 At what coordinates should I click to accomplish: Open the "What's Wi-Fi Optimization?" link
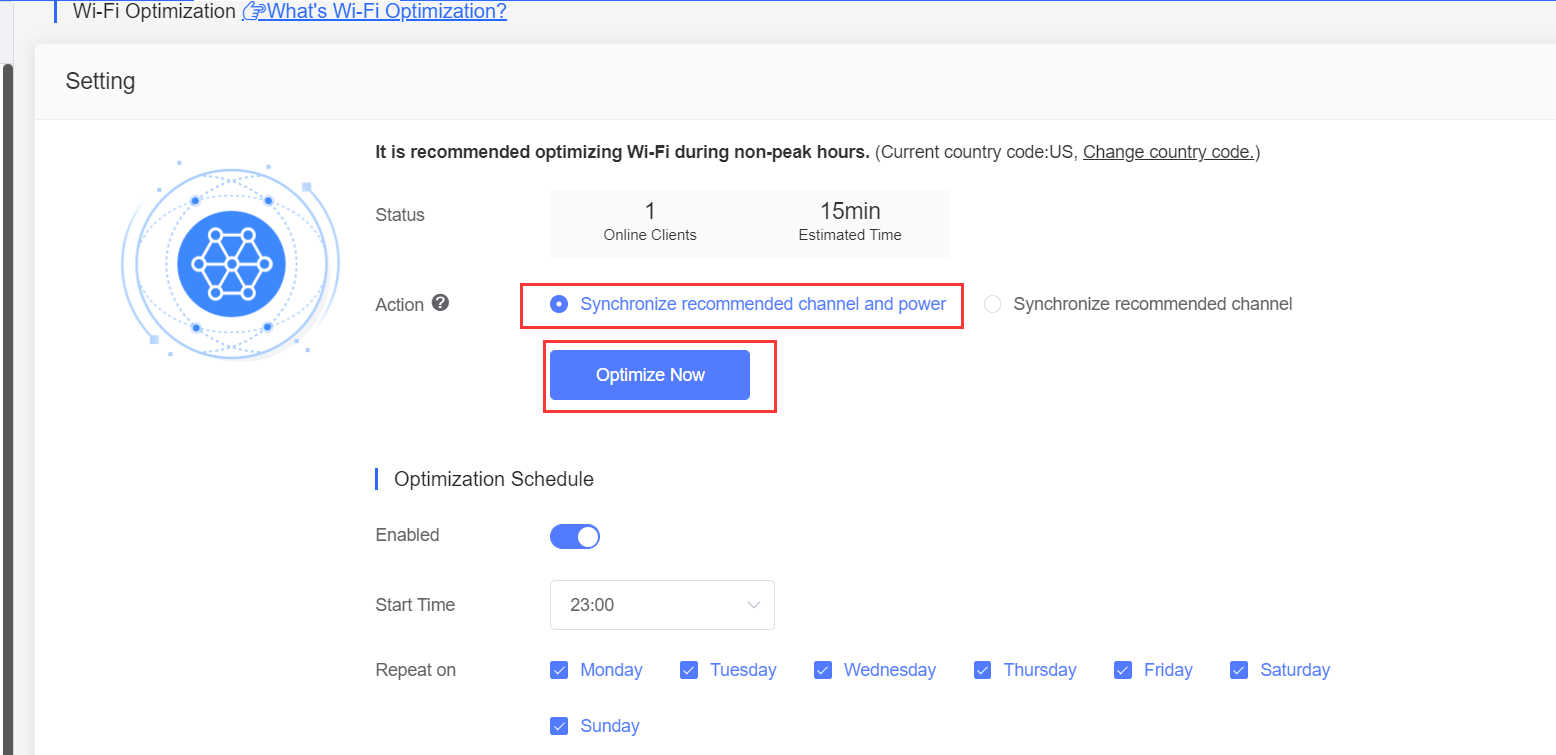click(x=384, y=12)
